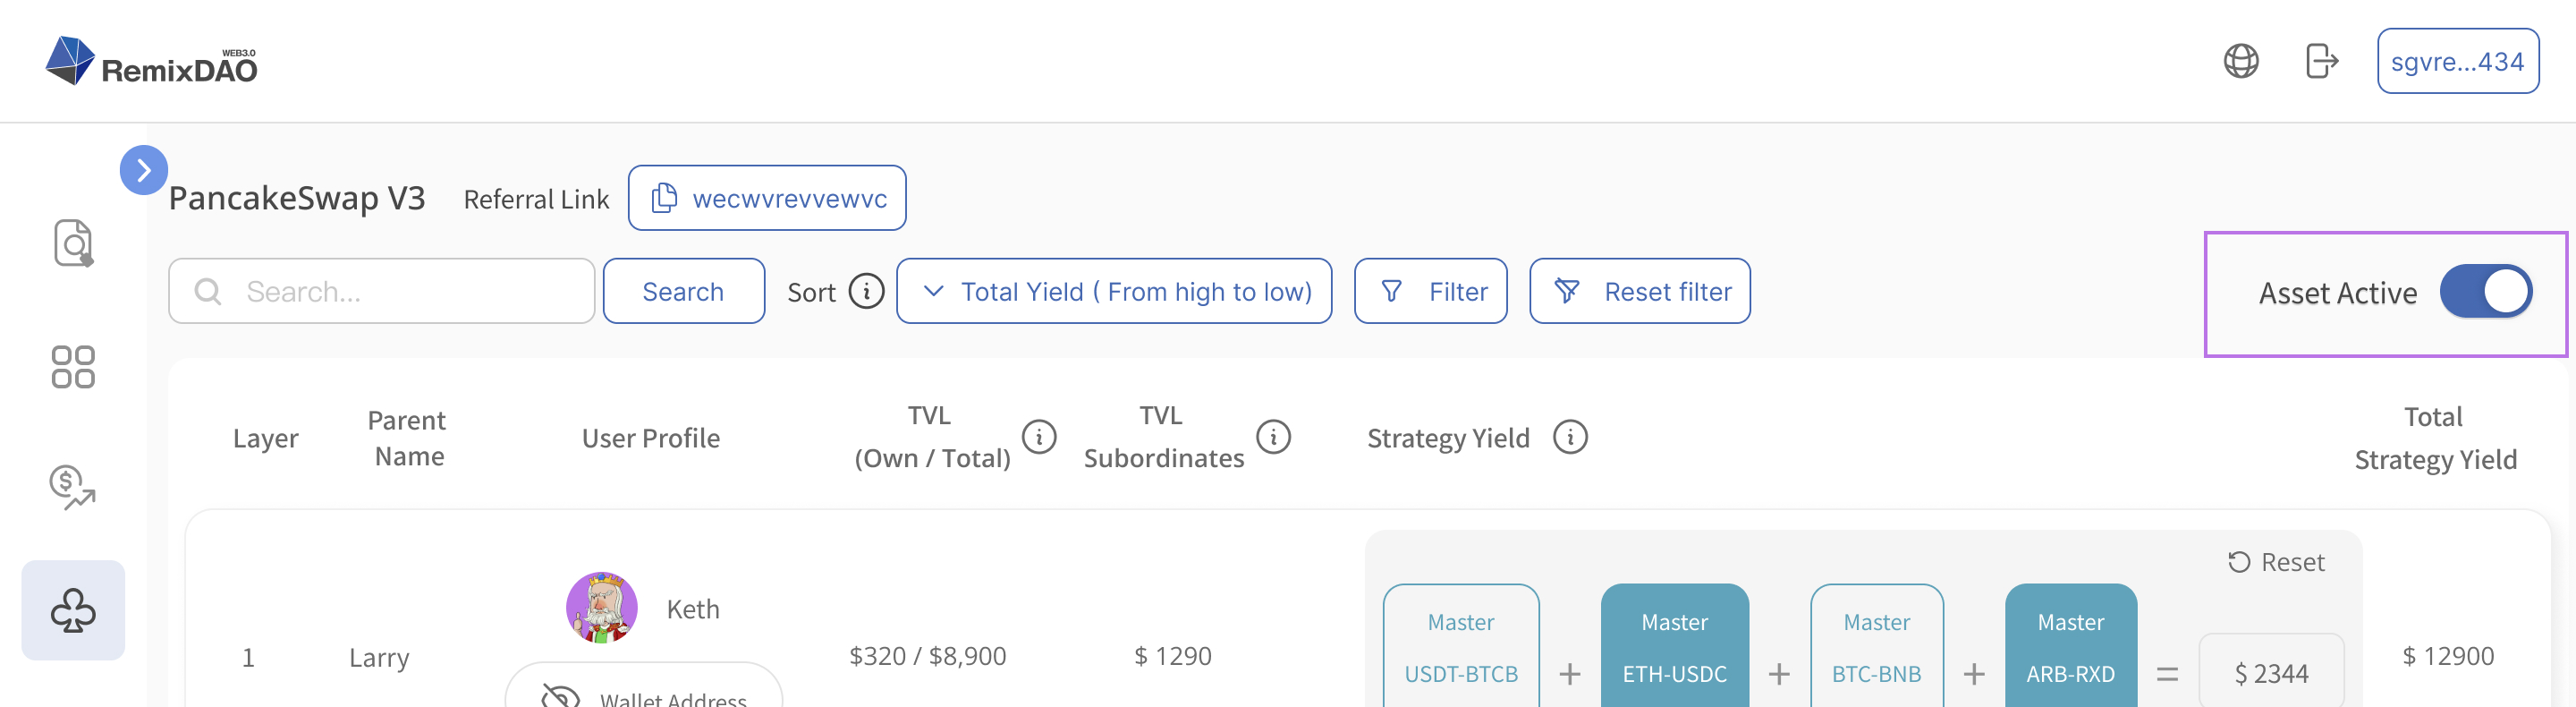Show Sort info tooltip icon
The width and height of the screenshot is (2576, 707).
(x=866, y=291)
